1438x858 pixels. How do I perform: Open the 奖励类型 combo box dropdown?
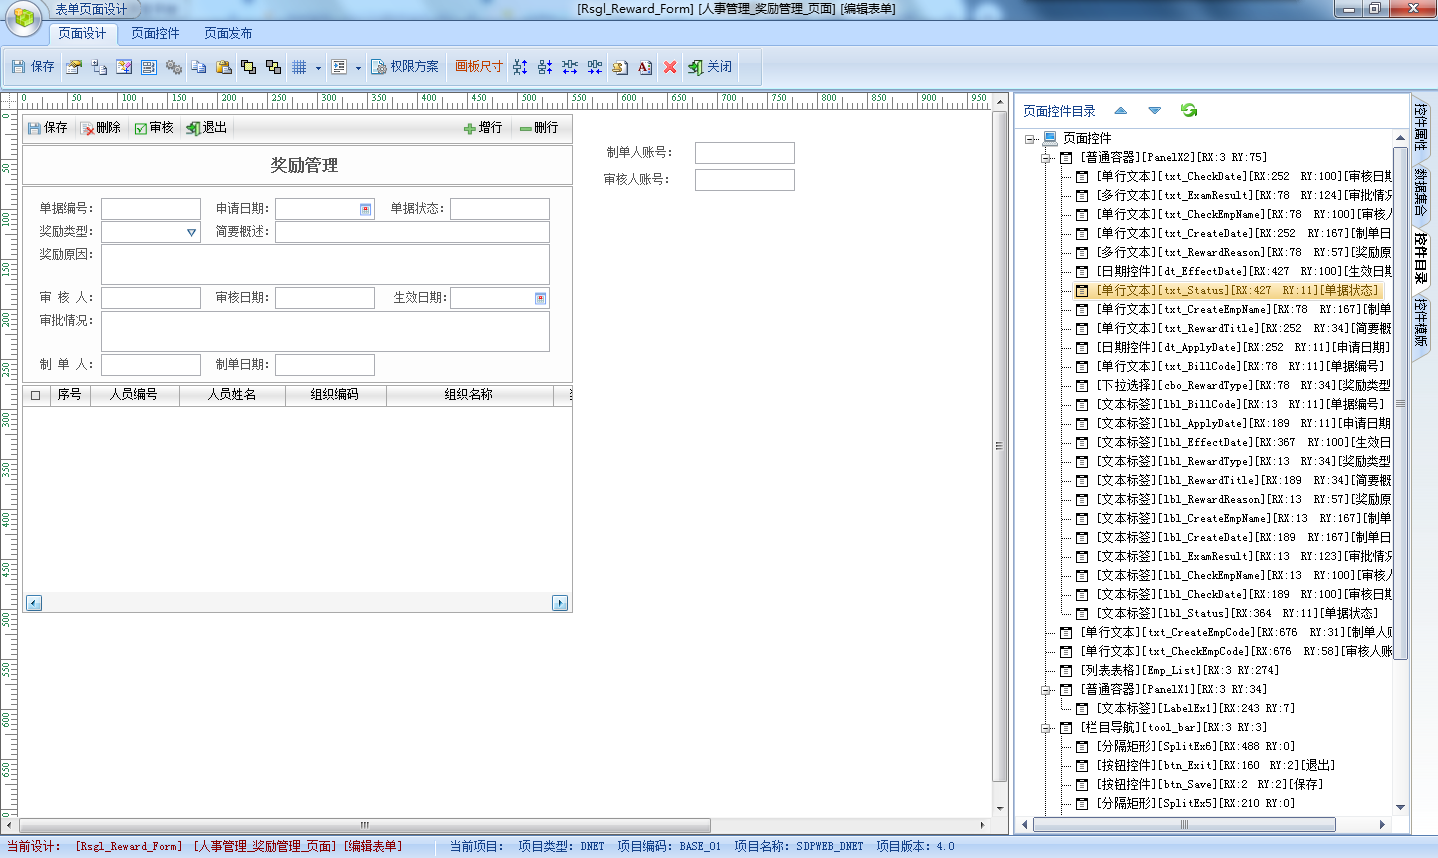191,232
